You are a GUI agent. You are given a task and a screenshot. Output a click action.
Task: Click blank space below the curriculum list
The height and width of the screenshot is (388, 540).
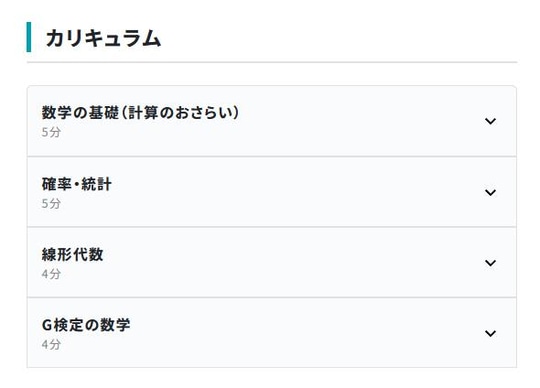coord(272,378)
